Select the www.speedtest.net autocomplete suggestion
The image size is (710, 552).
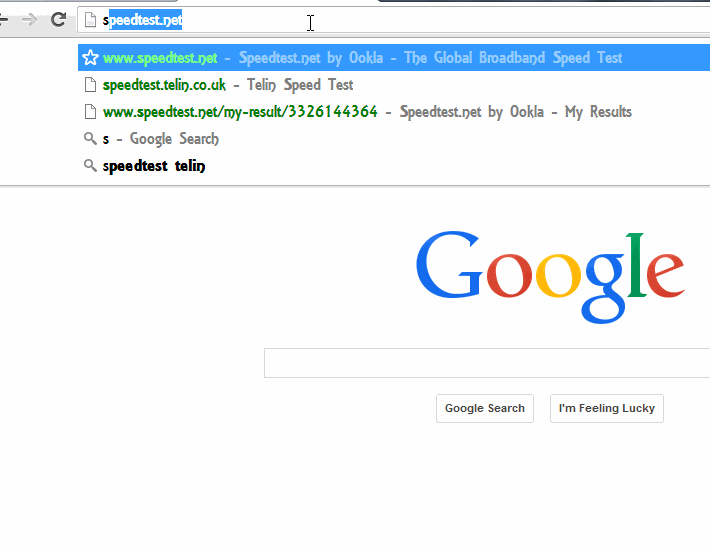(394, 58)
